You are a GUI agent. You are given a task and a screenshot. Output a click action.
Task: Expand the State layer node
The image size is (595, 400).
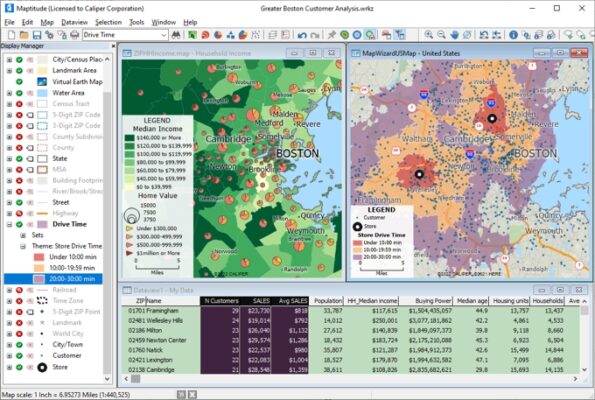[9, 159]
